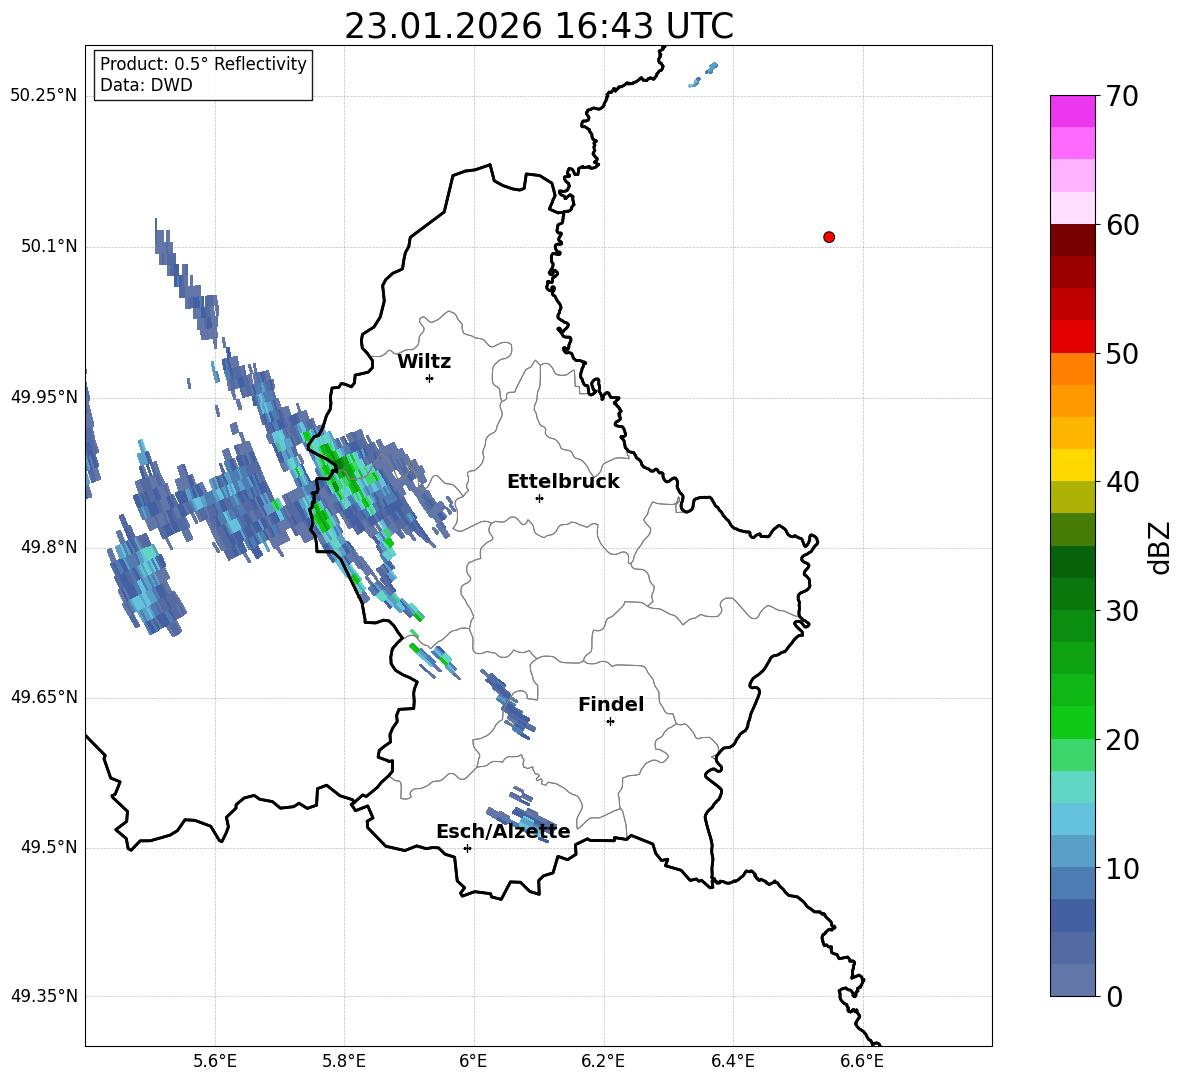This screenshot has width=1184, height=1081.
Task: Click the colorbar tick label 30
Action: pos(1122,611)
